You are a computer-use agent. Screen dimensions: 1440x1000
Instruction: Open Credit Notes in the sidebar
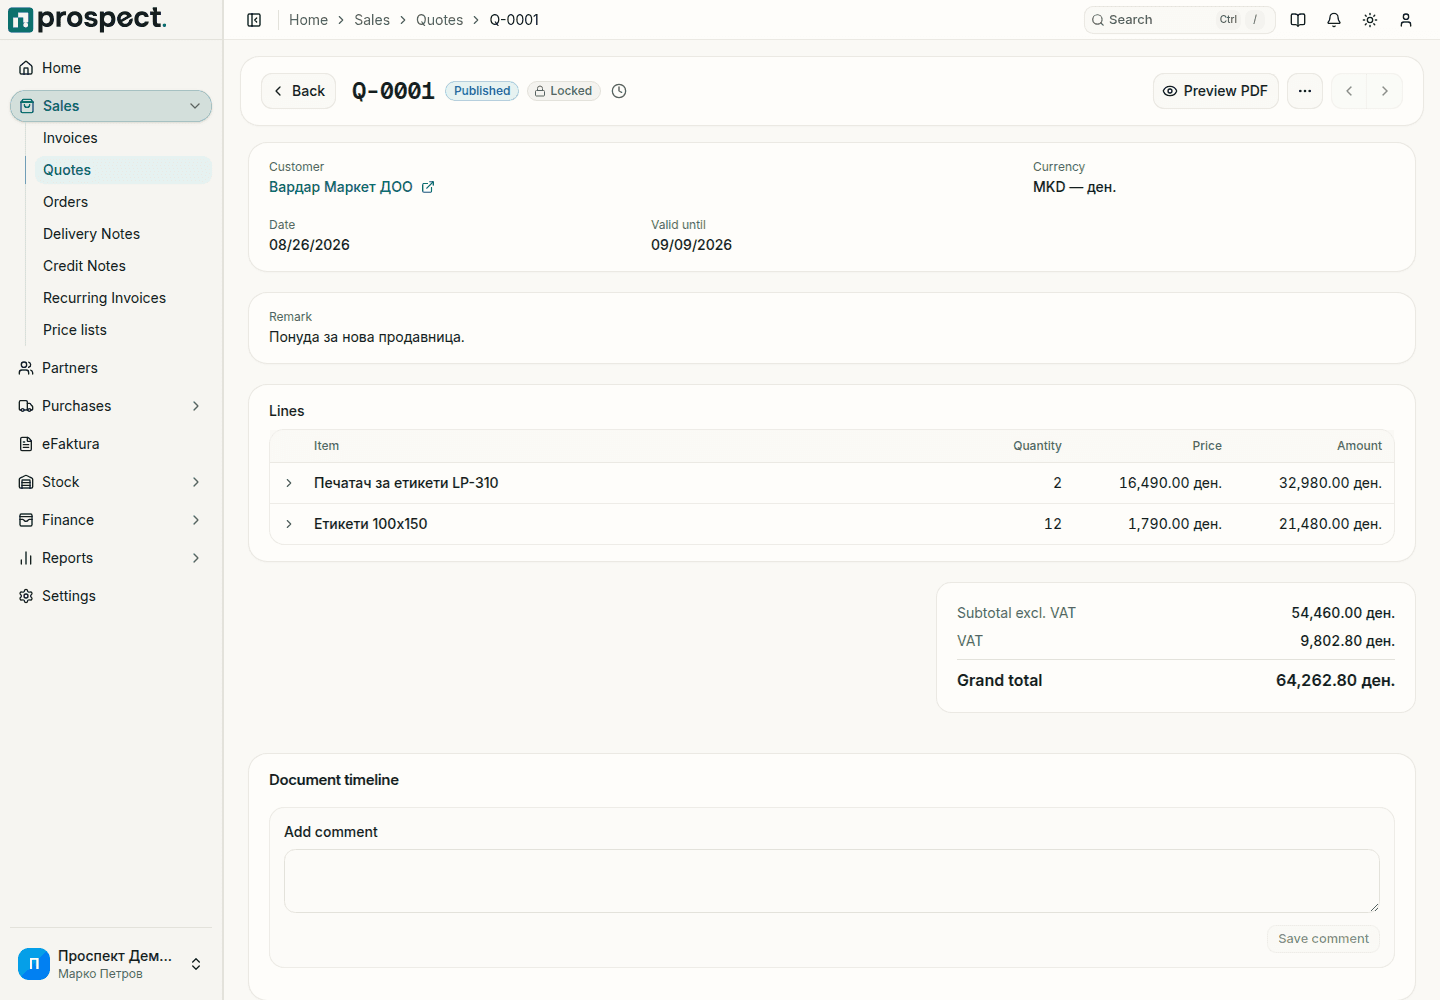click(x=123, y=266)
